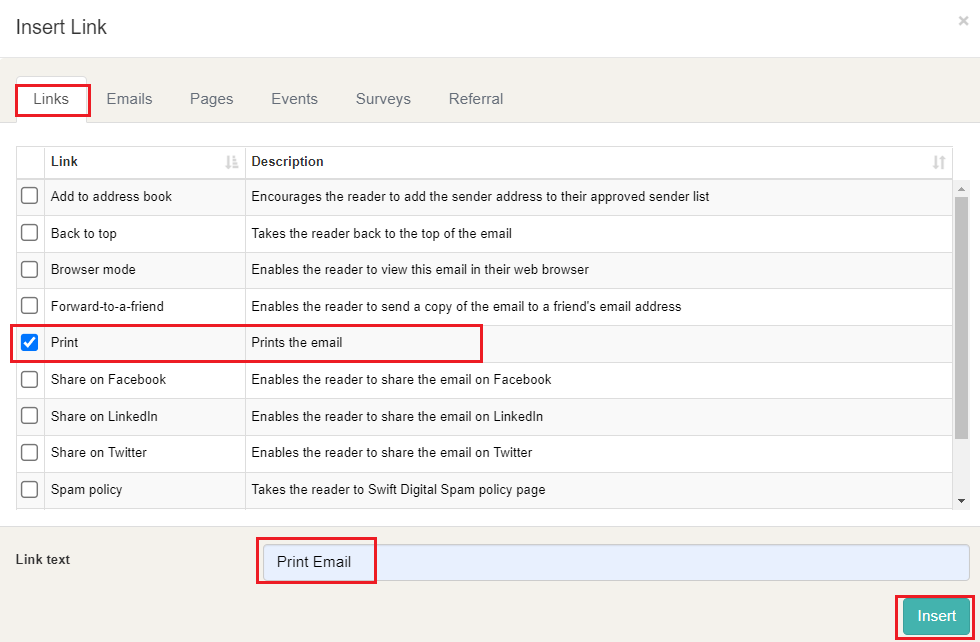
Task: Untick the Print checkbox
Action: pyautogui.click(x=29, y=343)
